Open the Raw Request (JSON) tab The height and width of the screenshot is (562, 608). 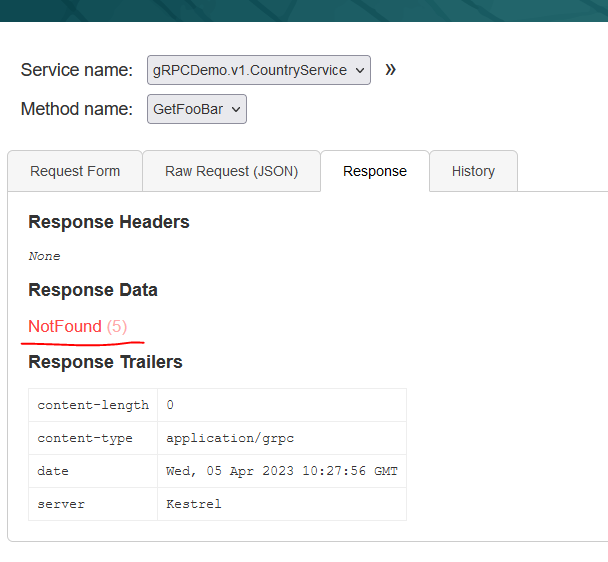click(x=231, y=171)
